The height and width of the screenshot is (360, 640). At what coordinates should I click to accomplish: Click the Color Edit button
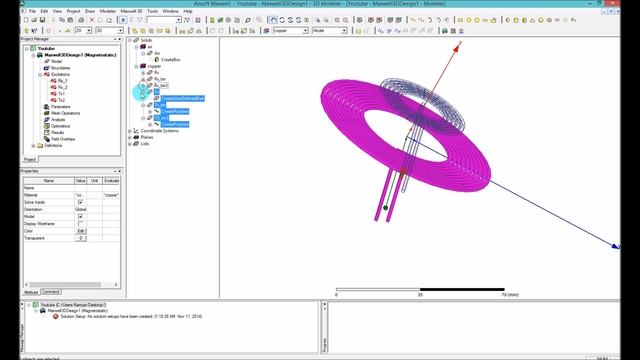coord(80,231)
